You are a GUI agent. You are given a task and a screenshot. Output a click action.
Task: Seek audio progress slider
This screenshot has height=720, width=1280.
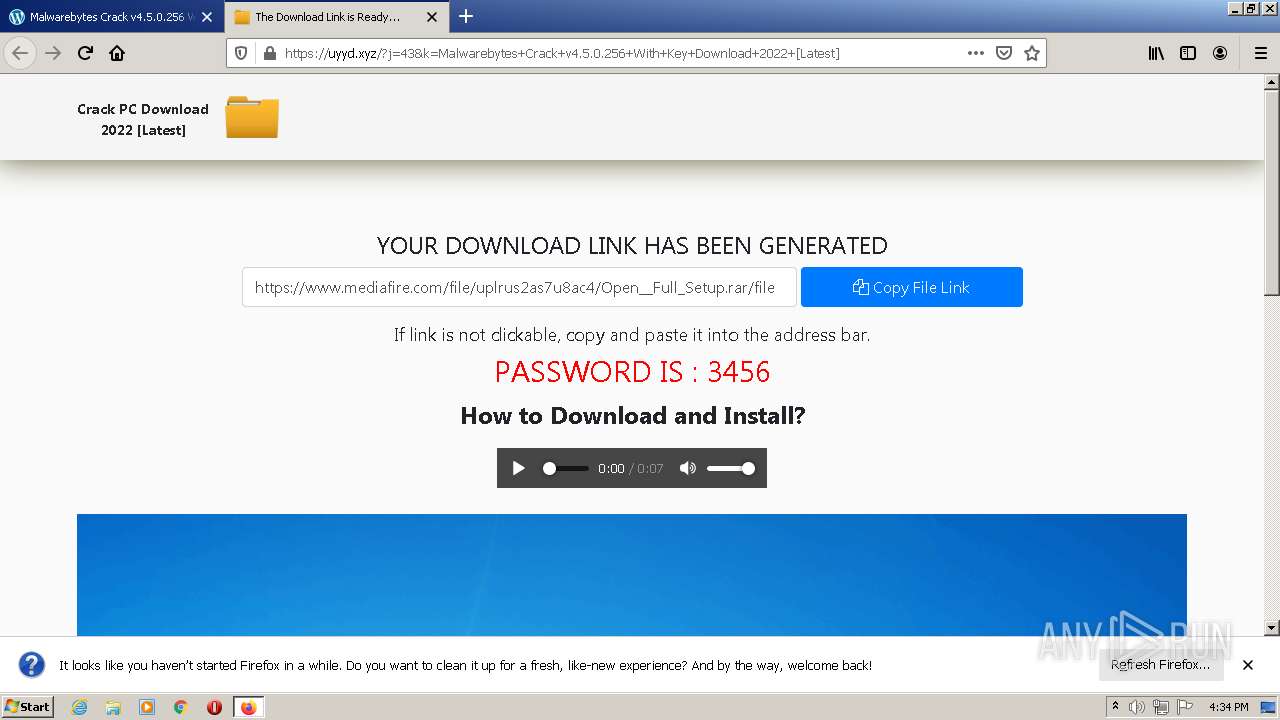coord(565,468)
